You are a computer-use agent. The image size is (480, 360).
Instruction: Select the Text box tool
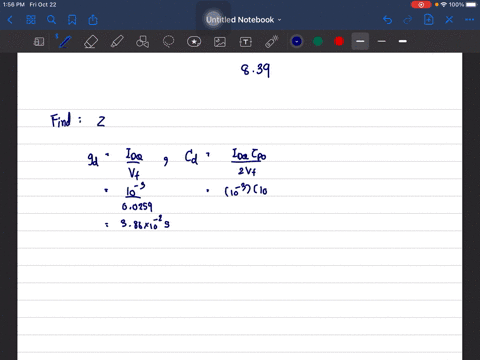pyautogui.click(x=246, y=42)
